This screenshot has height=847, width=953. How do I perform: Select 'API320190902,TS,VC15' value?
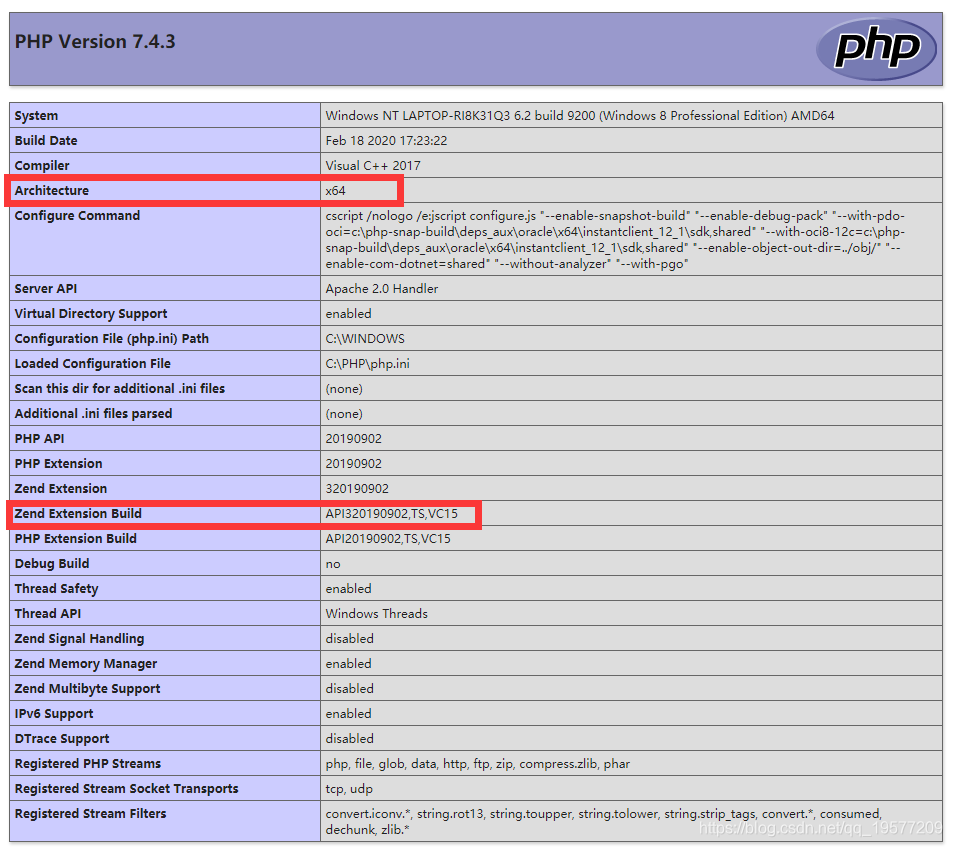tap(391, 513)
